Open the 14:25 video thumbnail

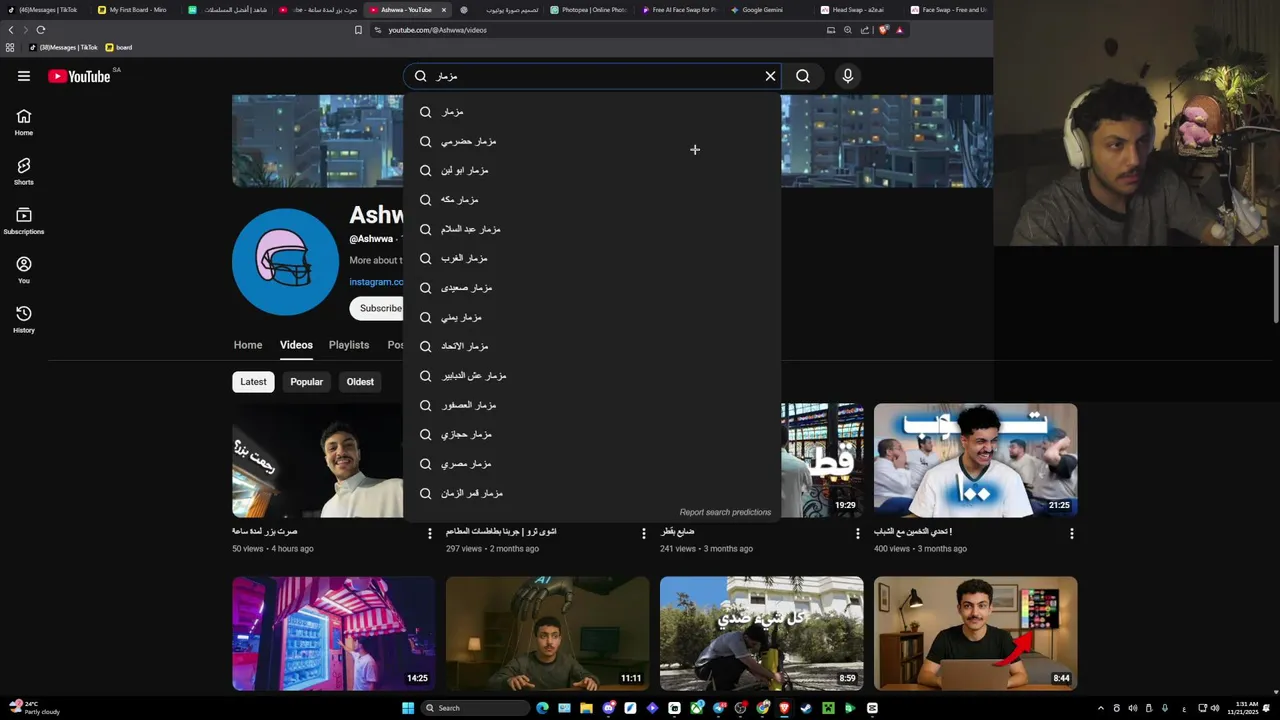pos(334,633)
